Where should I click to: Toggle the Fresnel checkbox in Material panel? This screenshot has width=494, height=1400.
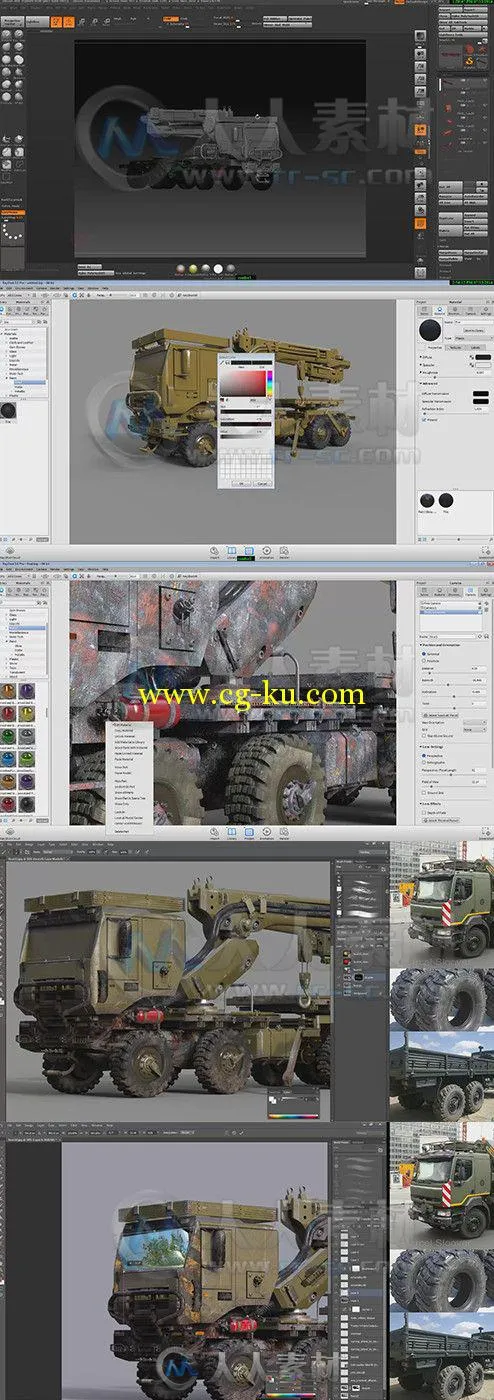(424, 420)
